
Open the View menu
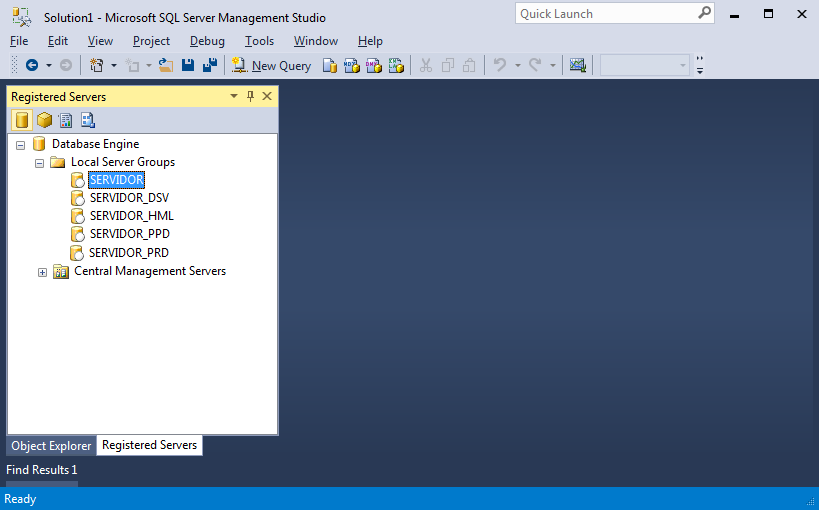point(100,41)
